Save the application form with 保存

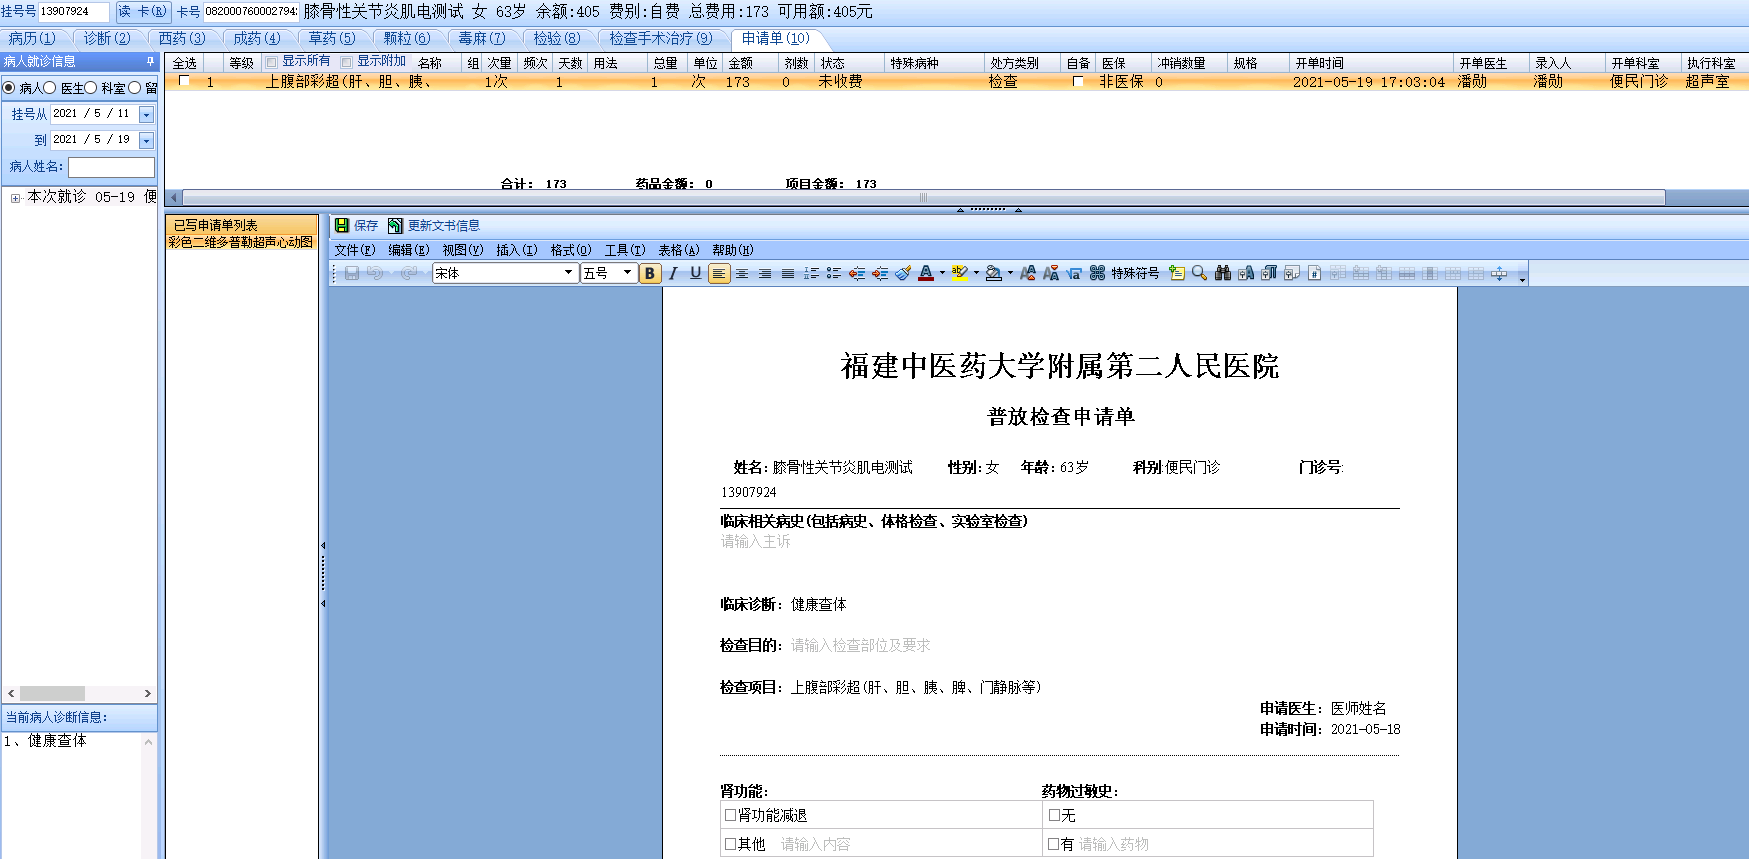click(x=356, y=226)
